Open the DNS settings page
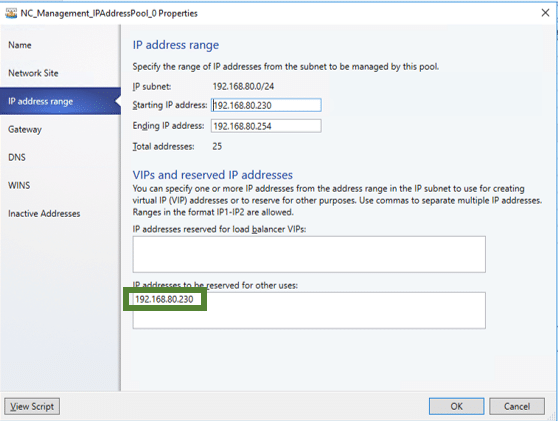 (x=17, y=157)
